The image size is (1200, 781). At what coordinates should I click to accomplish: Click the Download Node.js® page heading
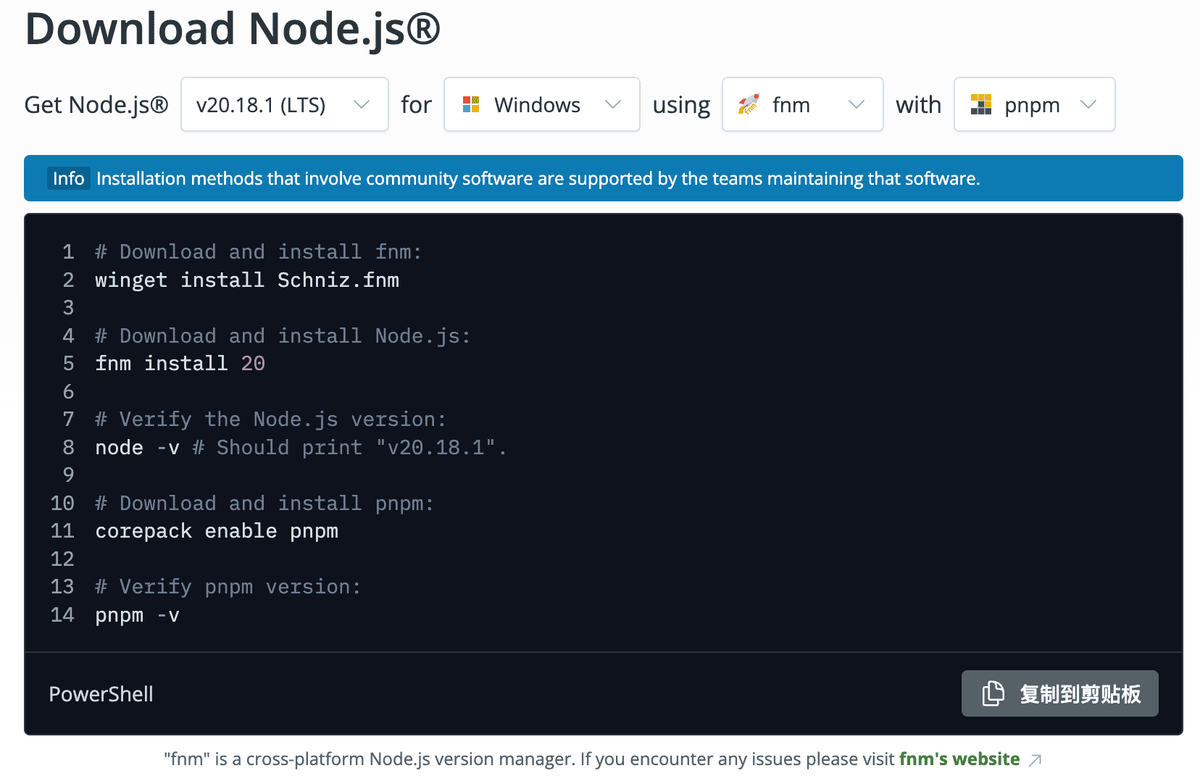point(232,29)
